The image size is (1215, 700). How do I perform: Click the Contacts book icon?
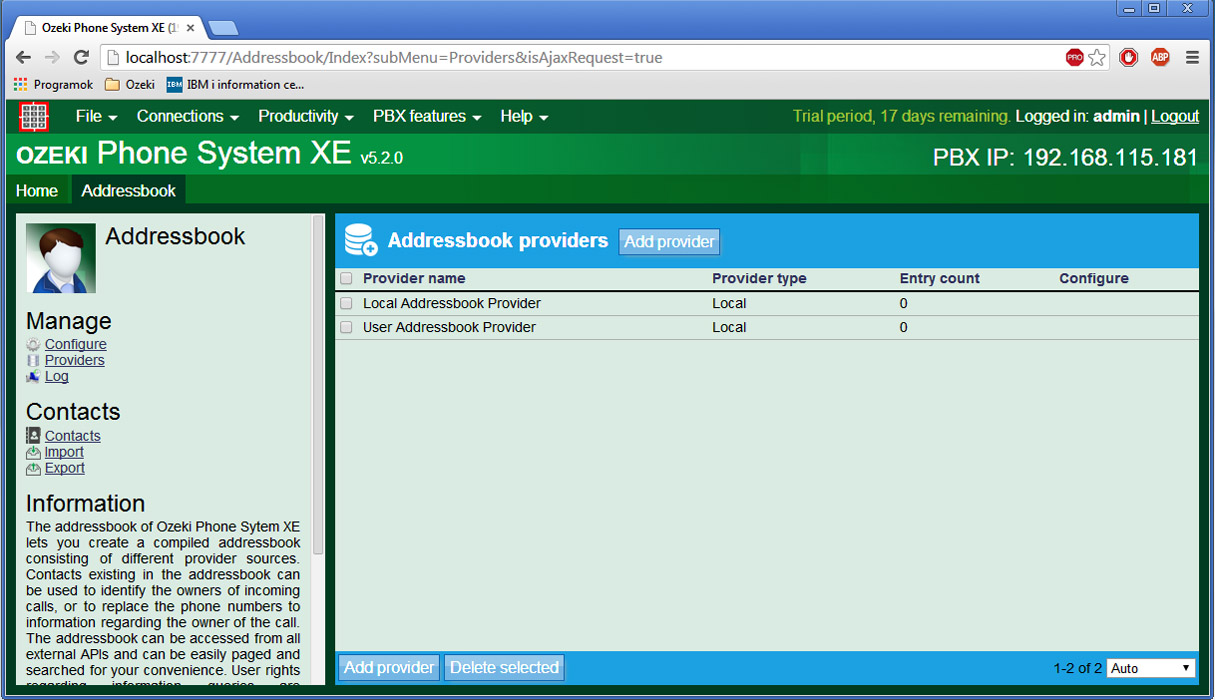coord(34,436)
